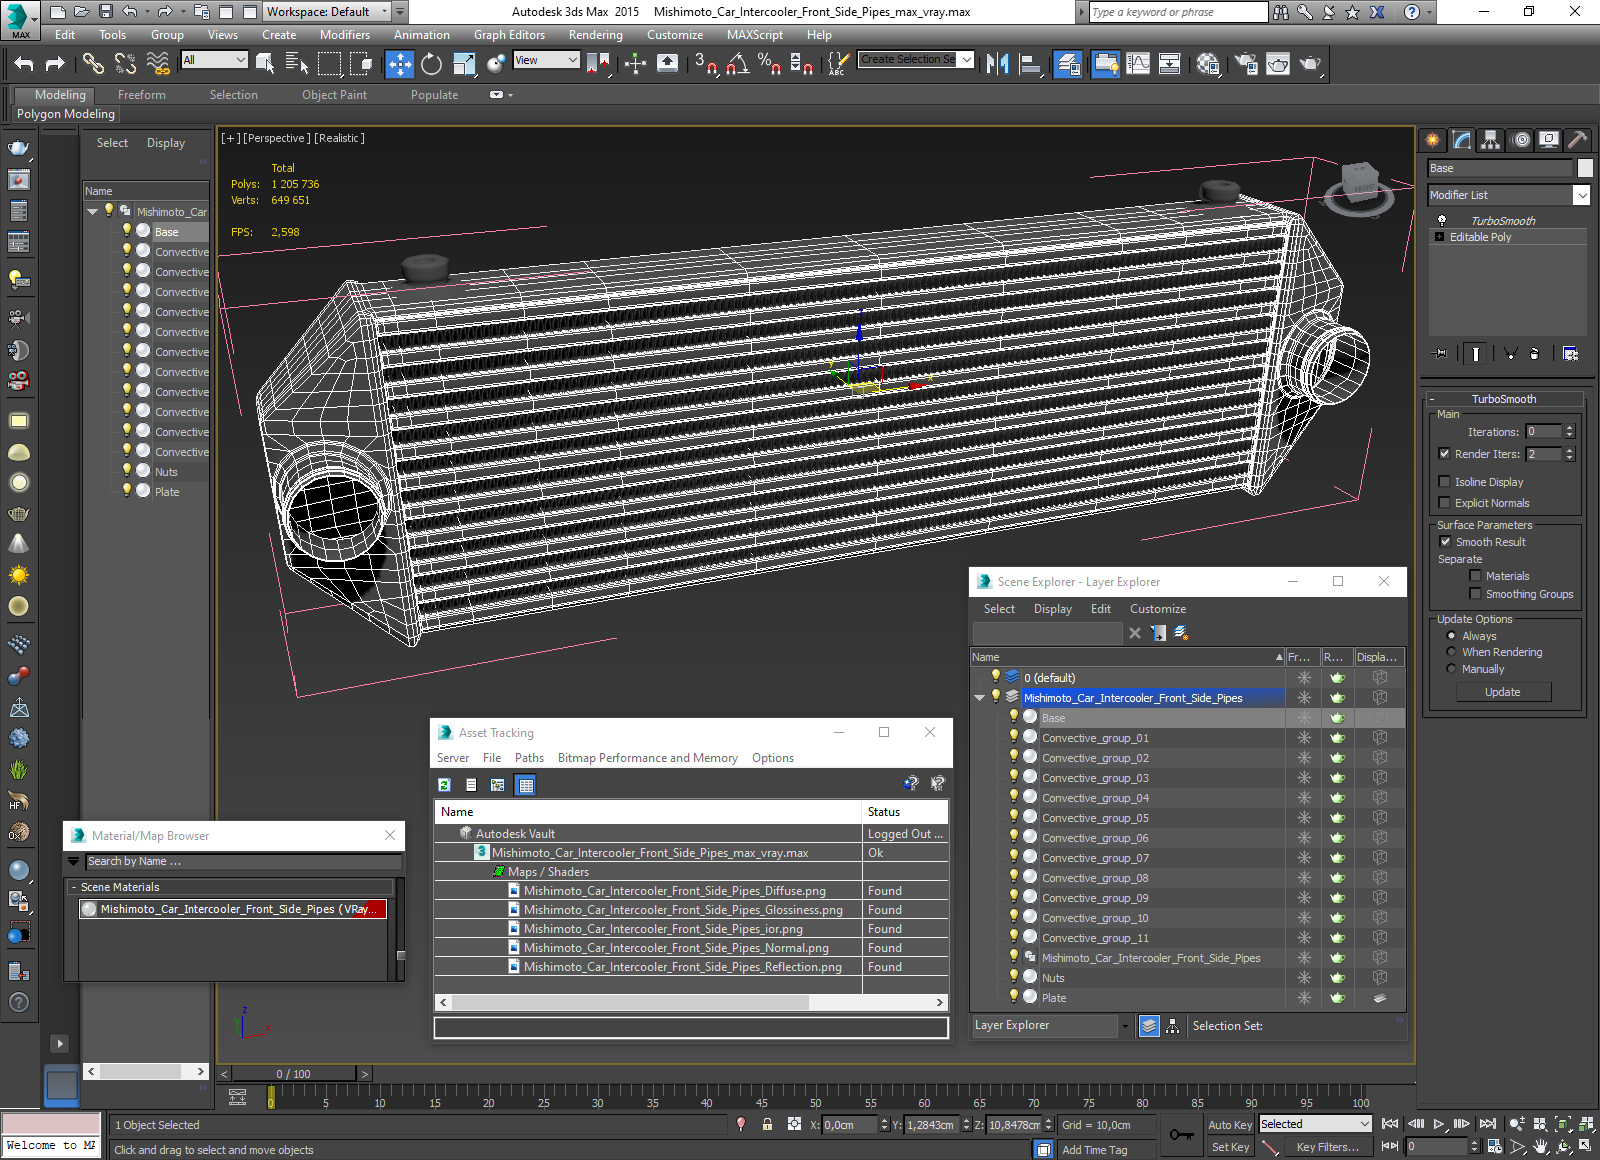Click the Render teapot icon

tap(1310, 64)
